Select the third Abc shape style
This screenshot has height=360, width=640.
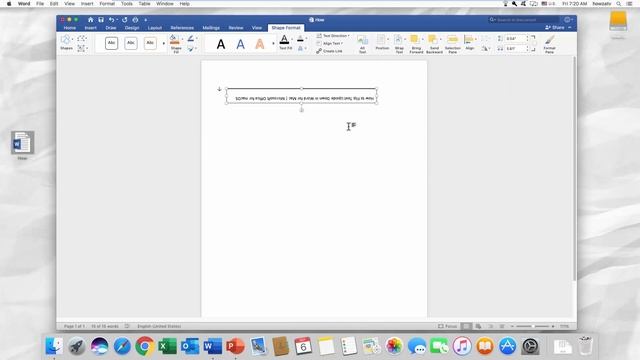pyautogui.click(x=150, y=43)
